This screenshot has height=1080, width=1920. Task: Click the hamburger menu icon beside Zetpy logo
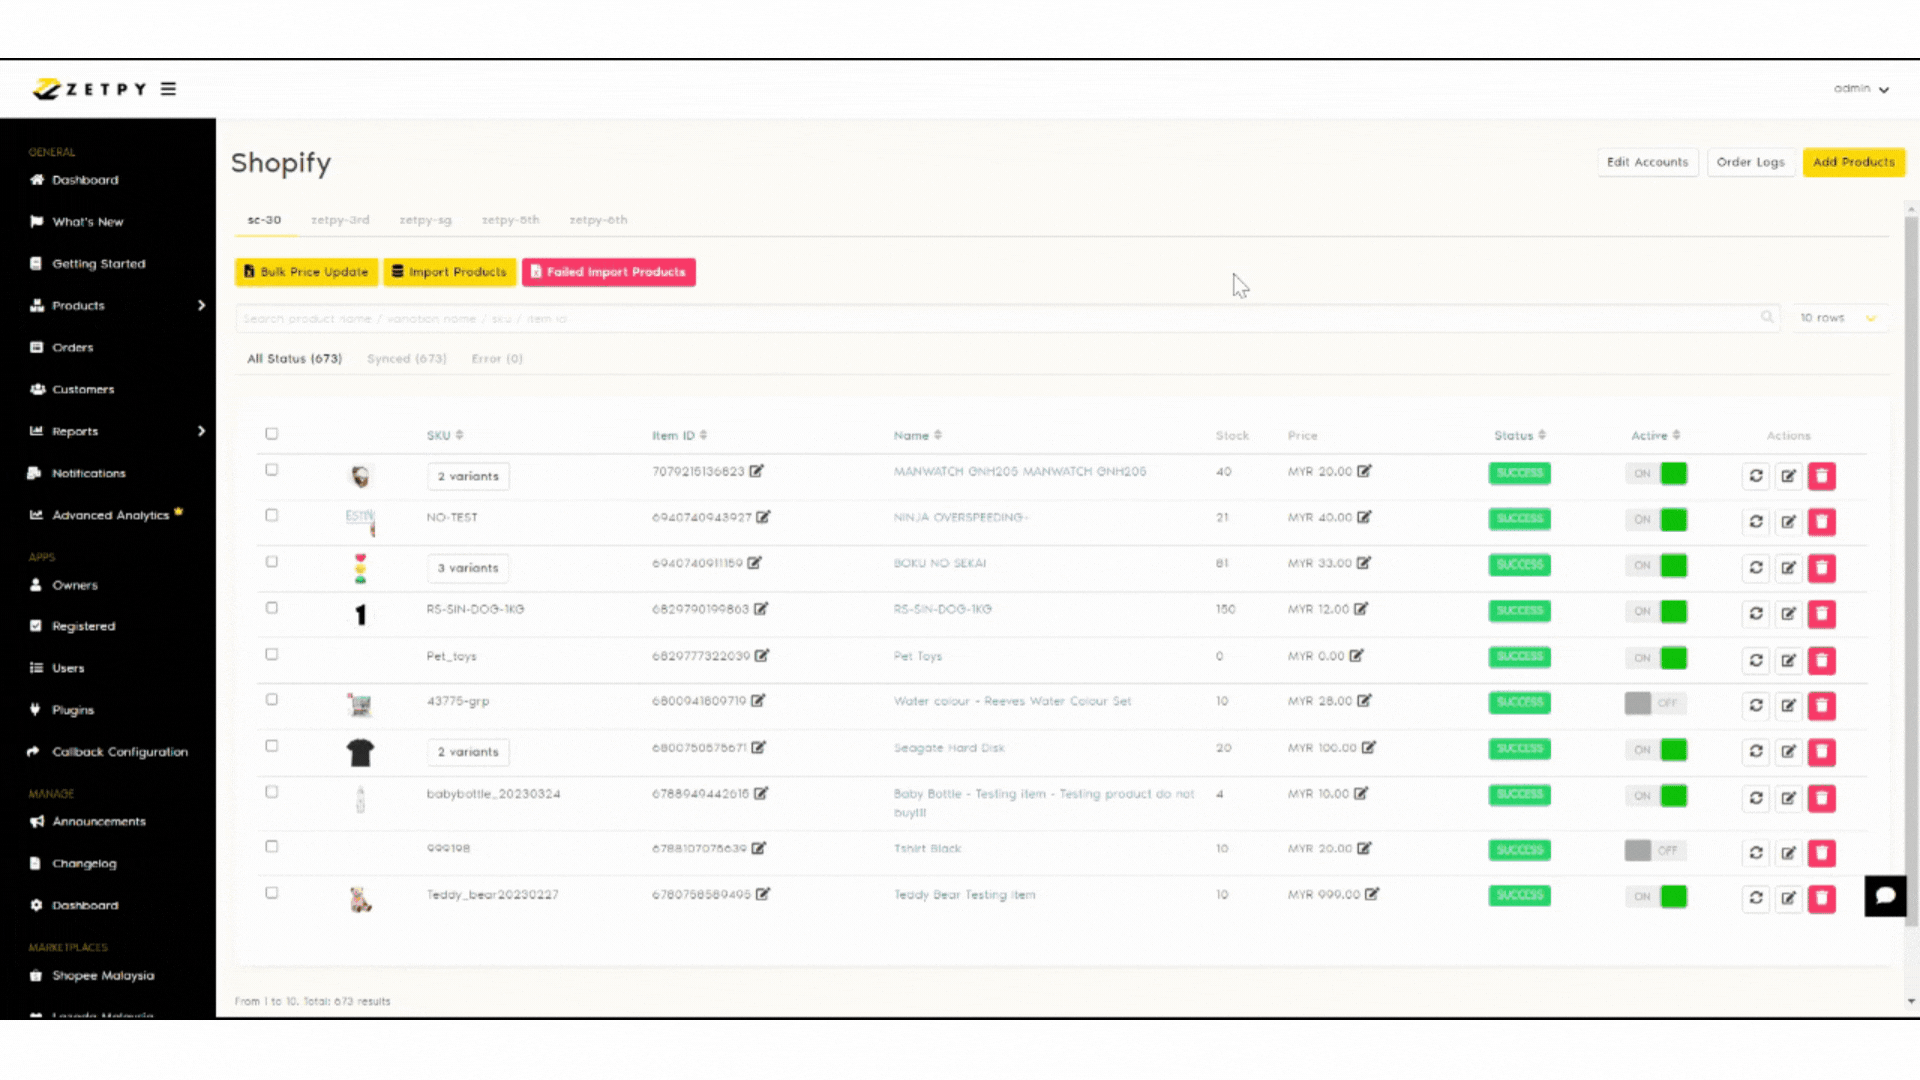pyautogui.click(x=168, y=89)
